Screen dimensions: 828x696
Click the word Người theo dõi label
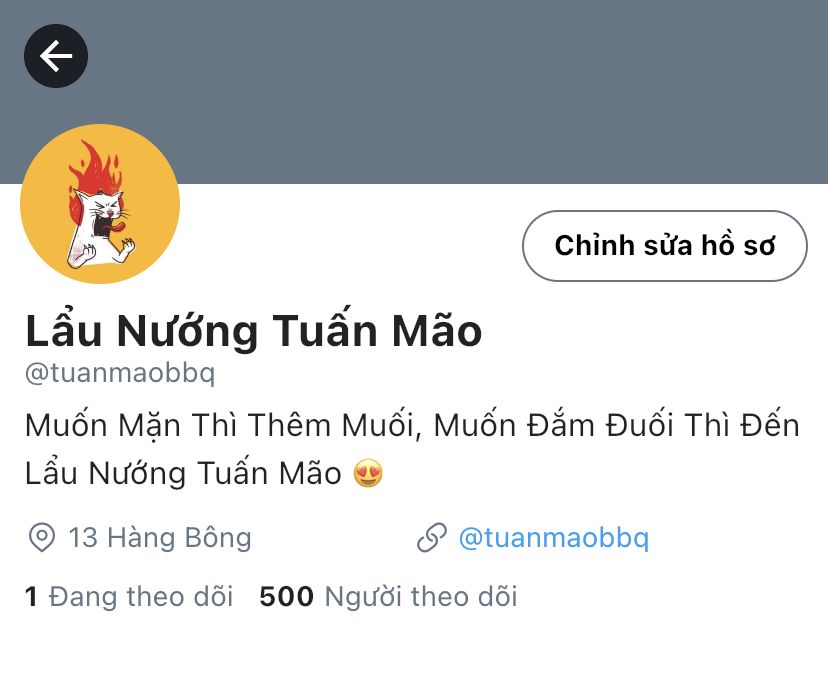point(421,597)
